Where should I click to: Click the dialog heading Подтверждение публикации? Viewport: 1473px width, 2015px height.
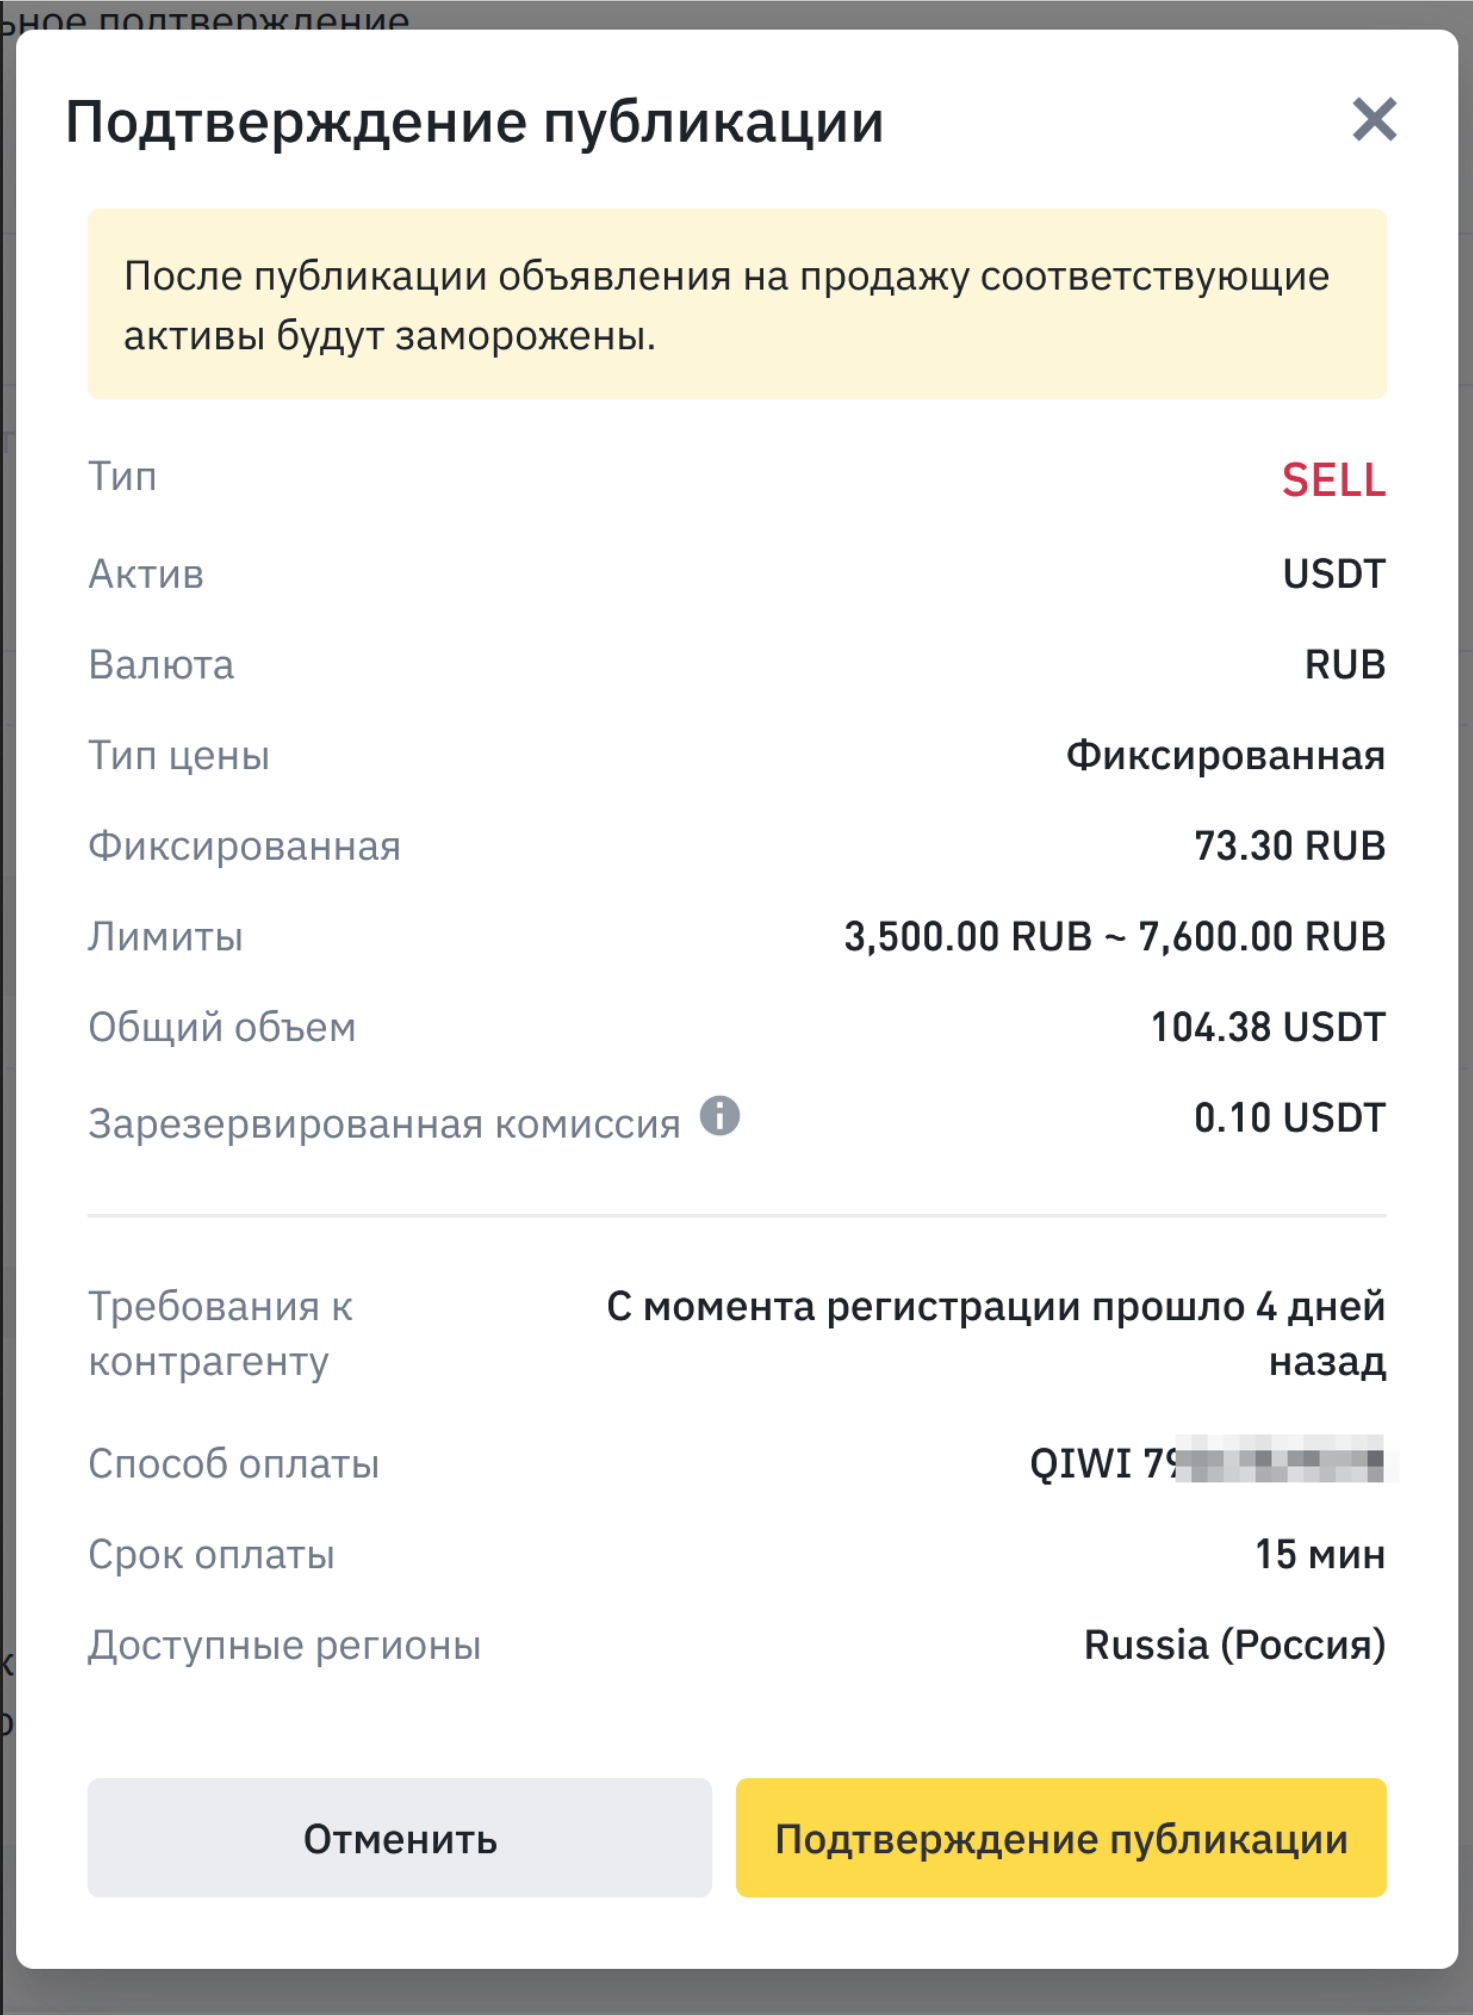[x=474, y=122]
